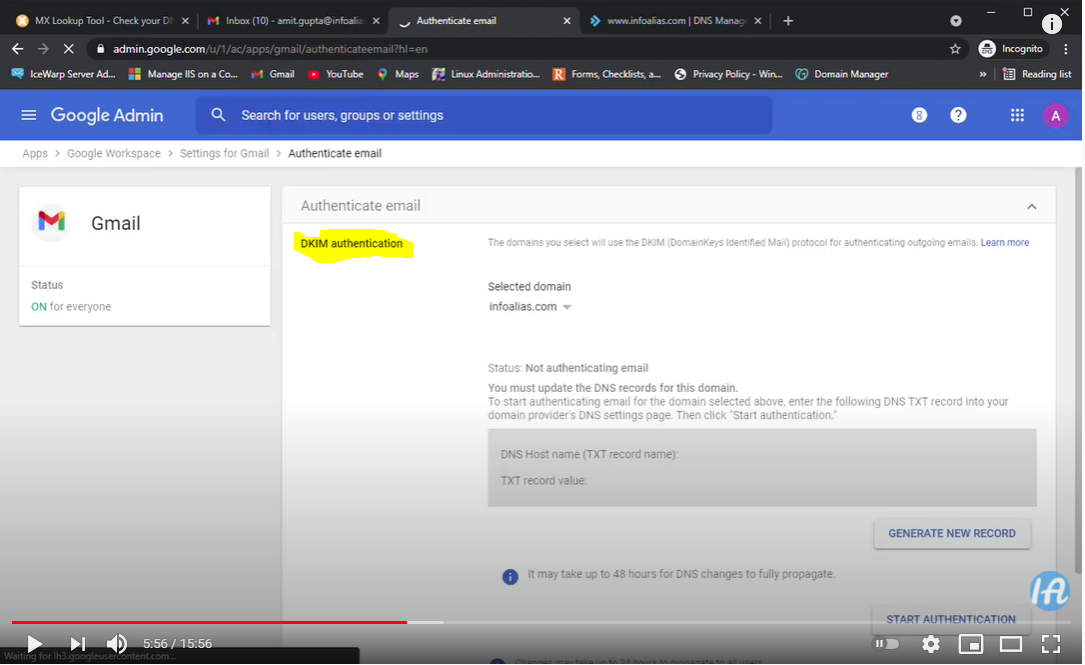Go to Apps in the breadcrumb
The image size is (1085, 665).
pyautogui.click(x=35, y=154)
